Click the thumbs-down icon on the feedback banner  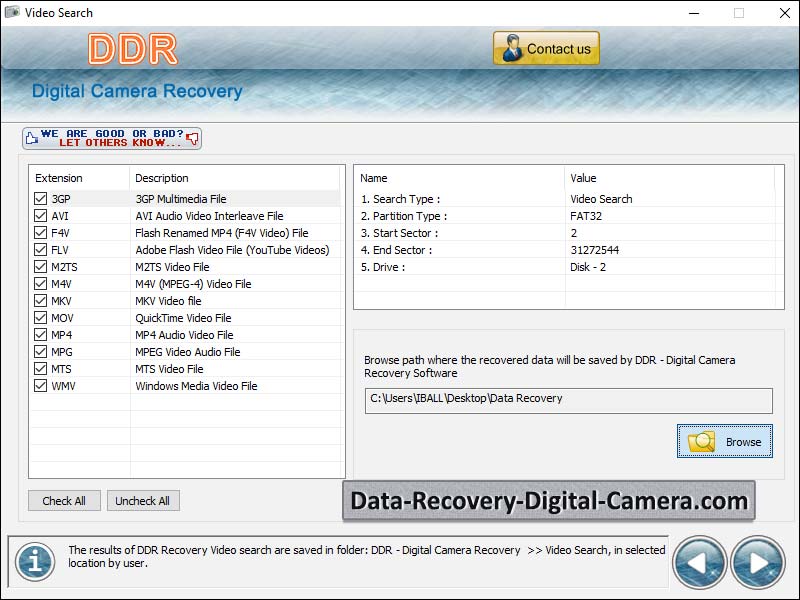click(x=192, y=138)
